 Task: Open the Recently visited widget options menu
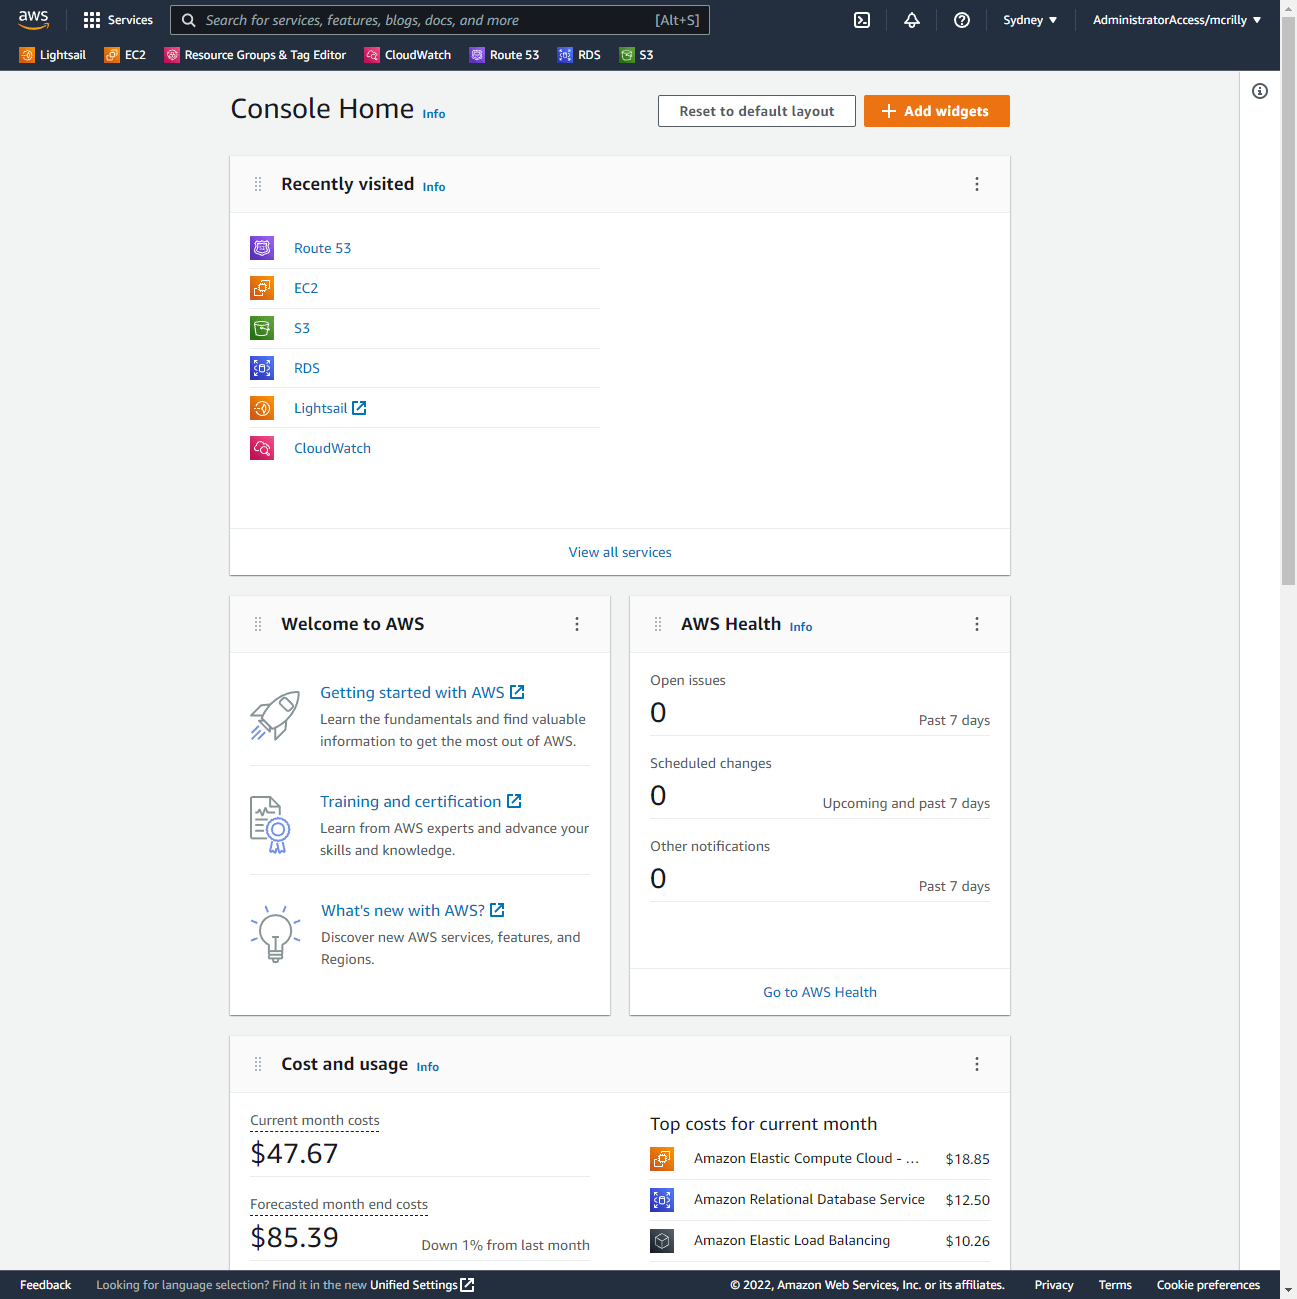[977, 184]
